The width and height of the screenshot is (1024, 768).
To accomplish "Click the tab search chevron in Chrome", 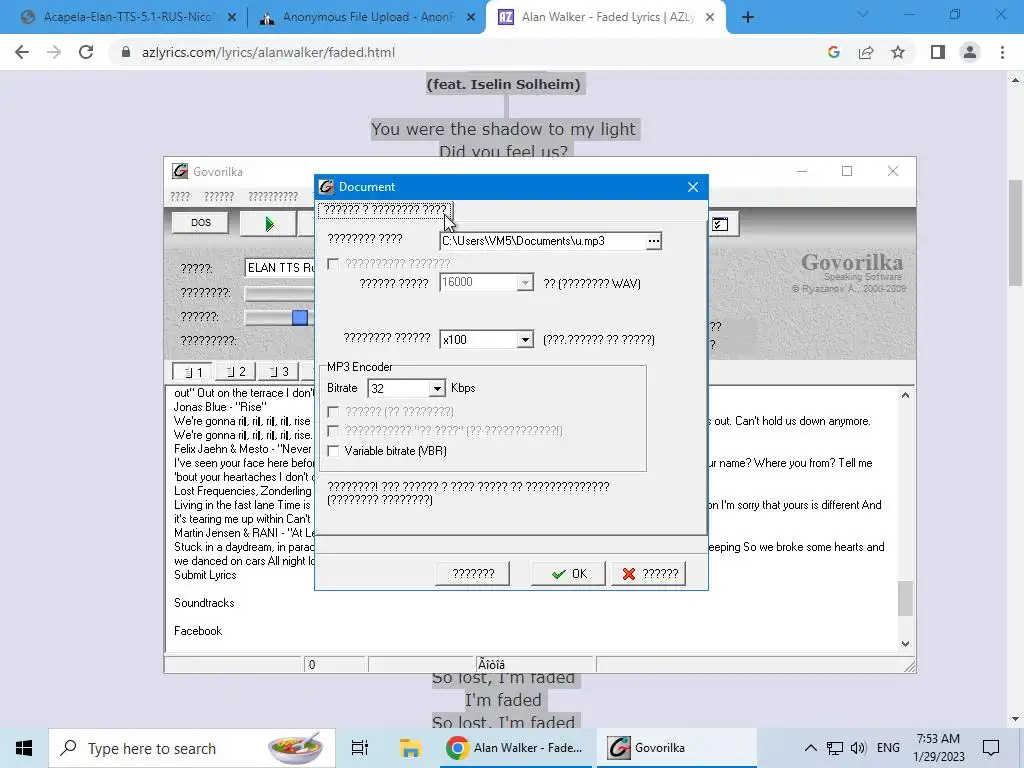I will (863, 14).
